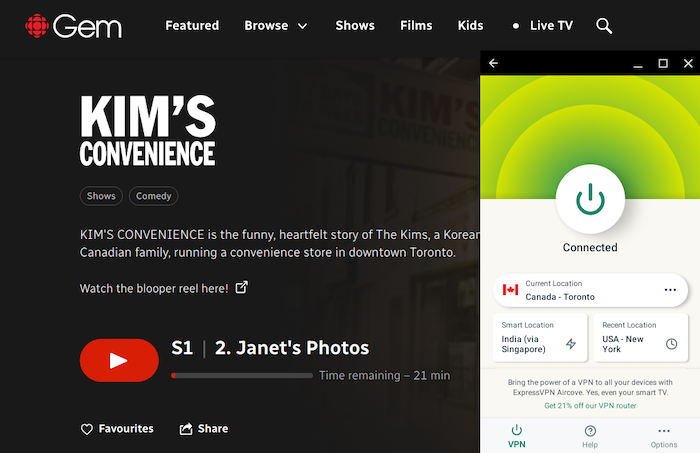Click the clock icon in Recent Location
The height and width of the screenshot is (453, 700).
(x=671, y=344)
